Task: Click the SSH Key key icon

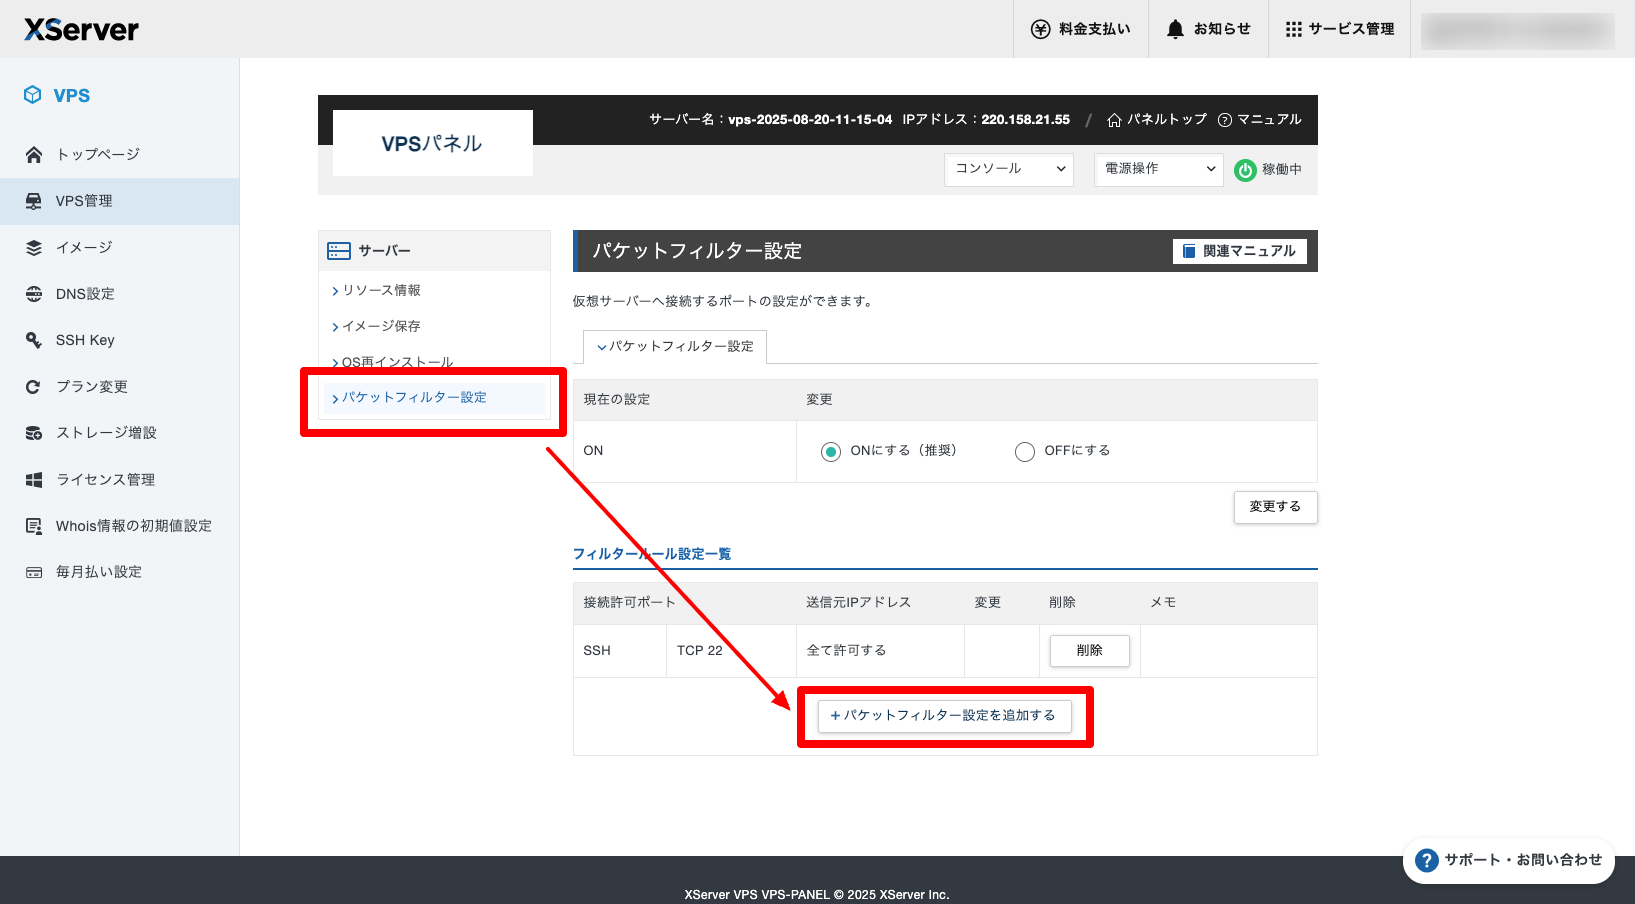Action: (34, 340)
